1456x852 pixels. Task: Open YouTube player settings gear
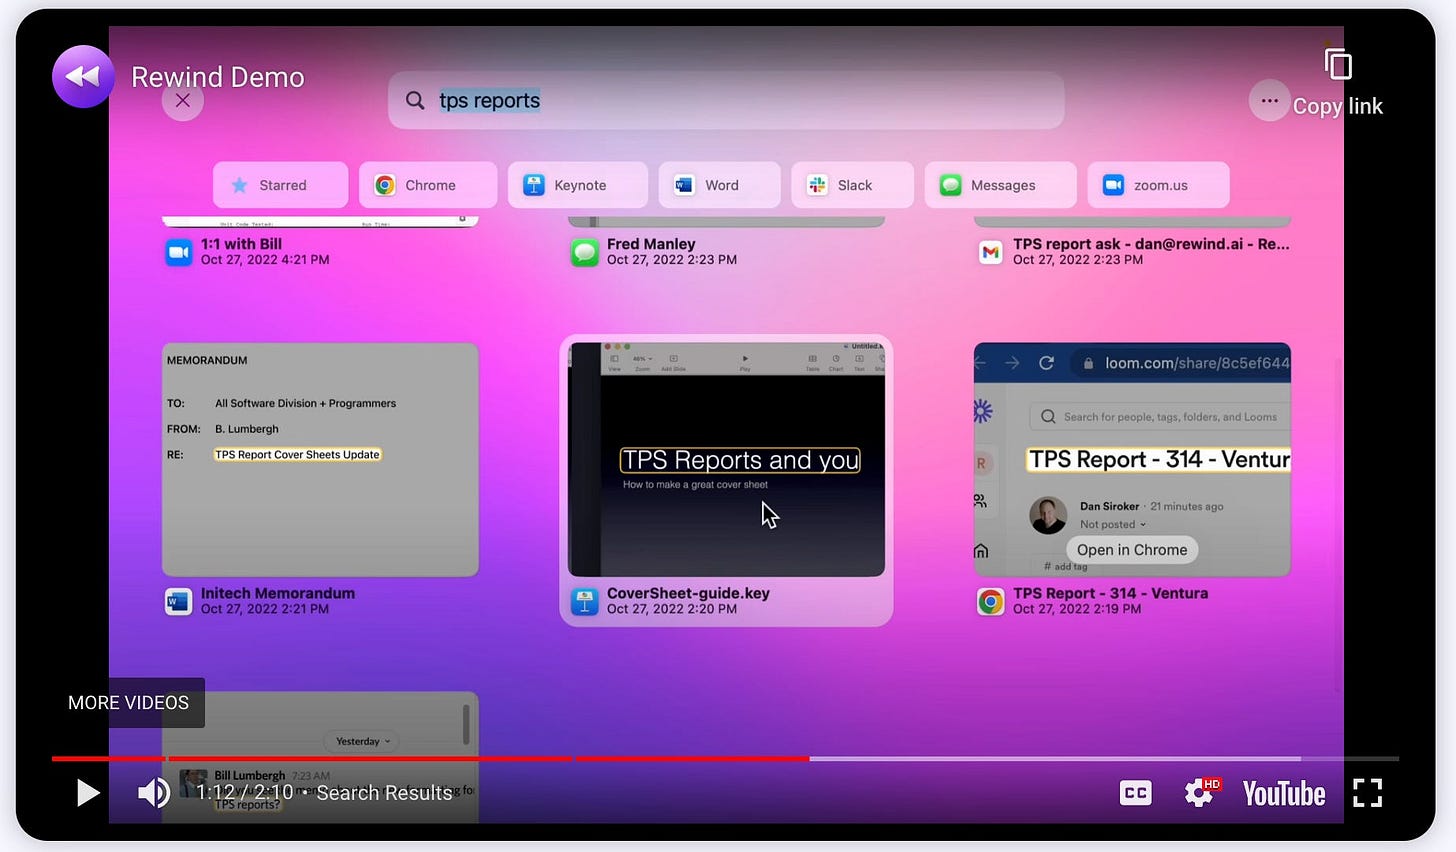click(x=1199, y=793)
